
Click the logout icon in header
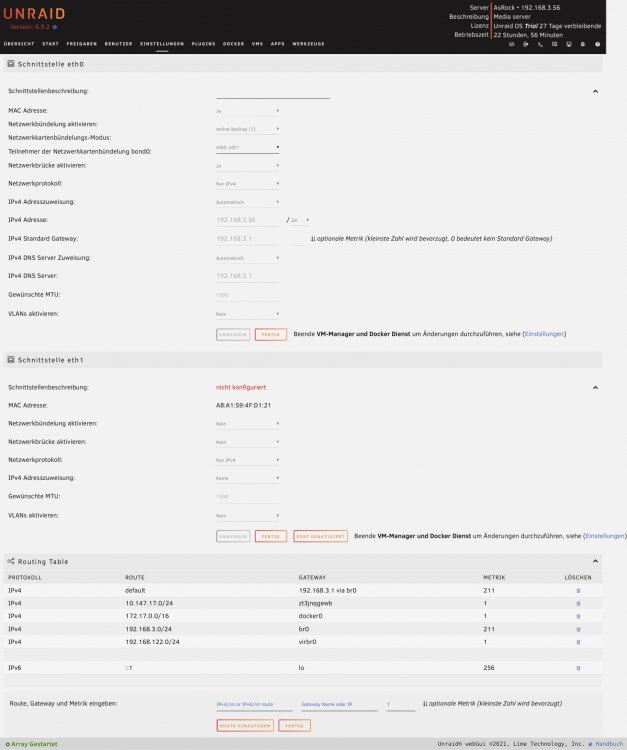point(526,44)
